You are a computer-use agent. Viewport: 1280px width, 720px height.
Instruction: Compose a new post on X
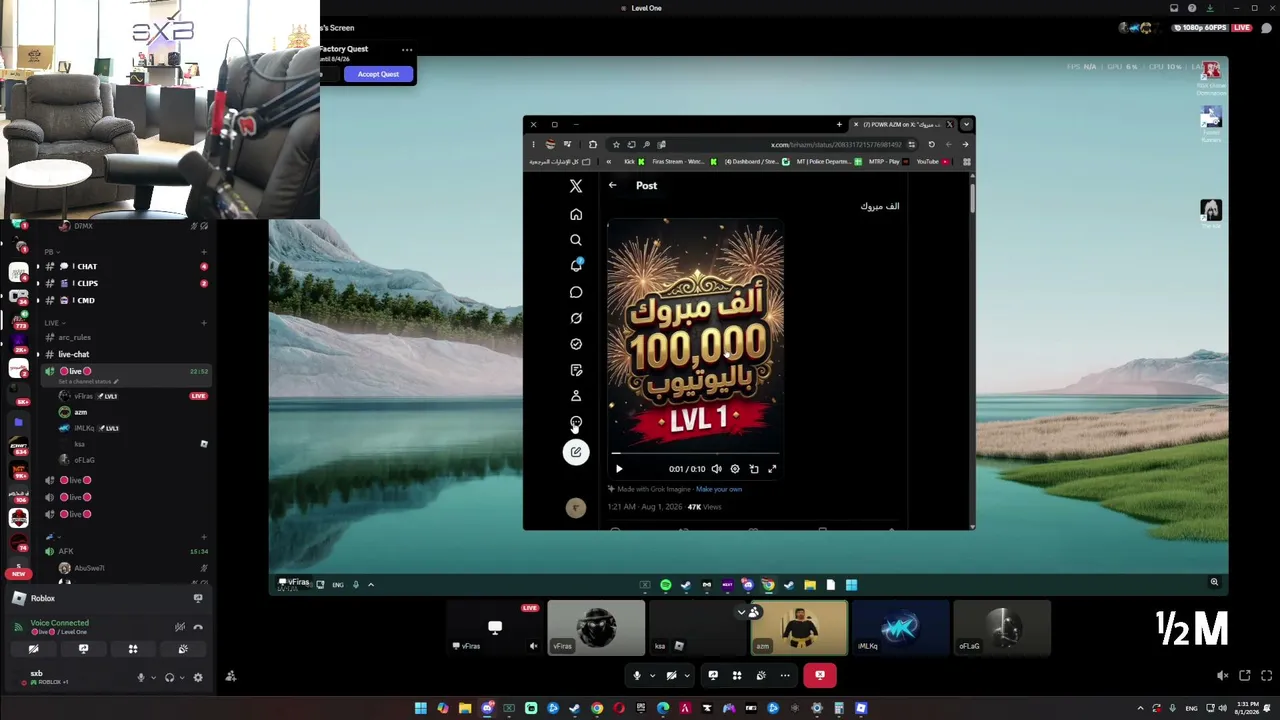[576, 452]
